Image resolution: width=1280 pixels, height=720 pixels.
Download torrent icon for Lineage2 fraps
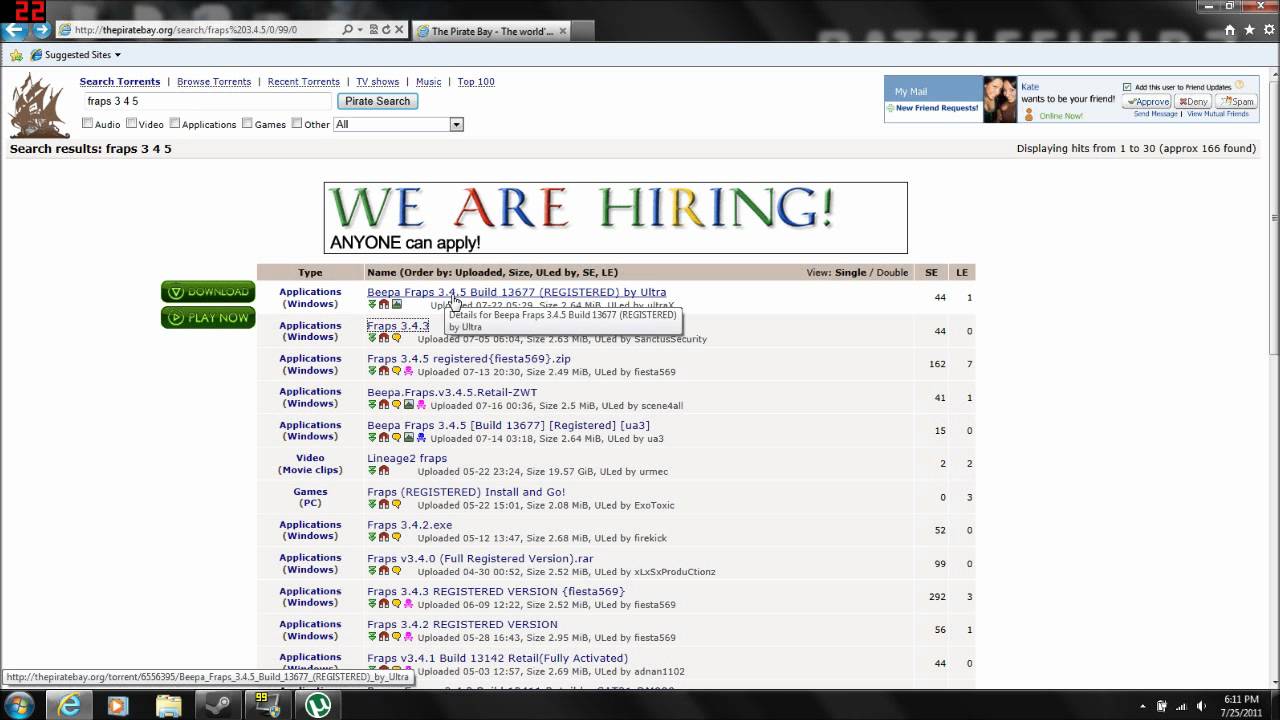372,471
